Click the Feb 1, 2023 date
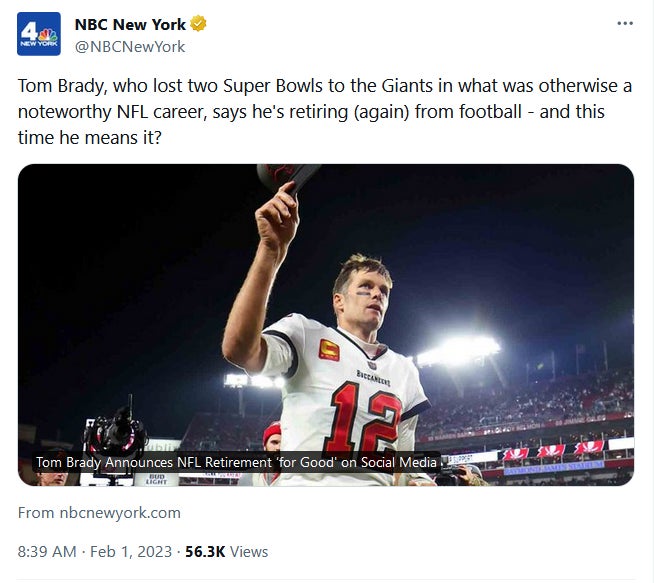Screen dimensions: 654x583 [133, 551]
